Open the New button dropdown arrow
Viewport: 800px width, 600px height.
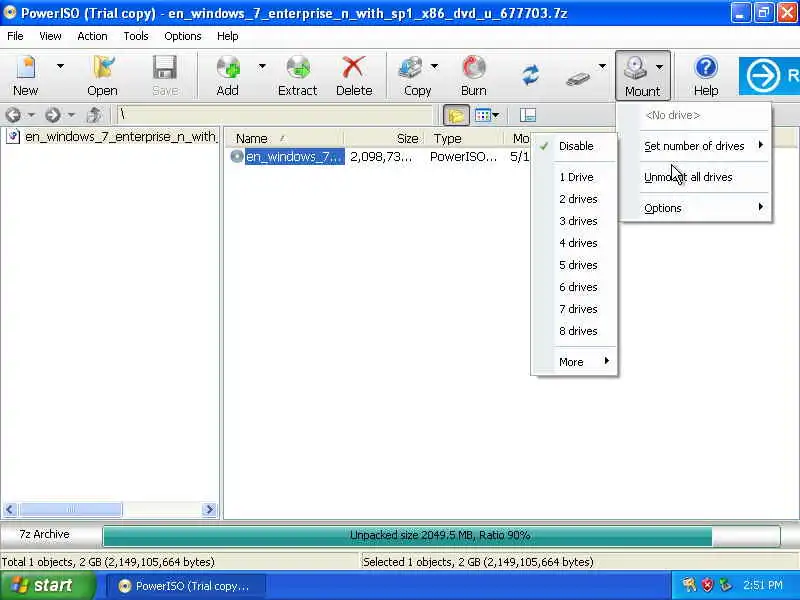coord(60,66)
